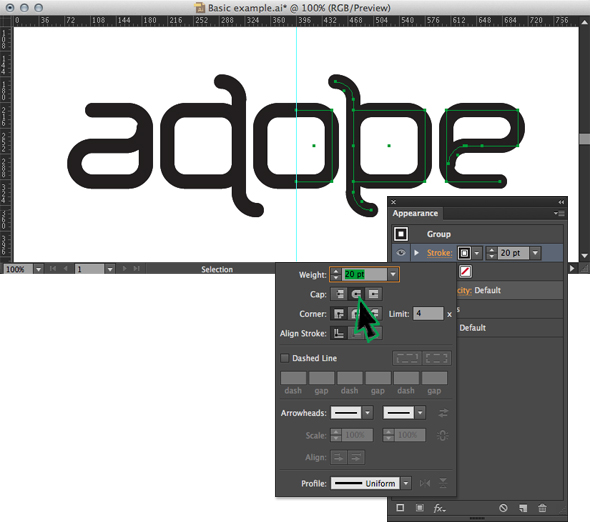This screenshot has height=522, width=590.
Task: Click the second arrowhead Align icon
Action: coord(356,457)
